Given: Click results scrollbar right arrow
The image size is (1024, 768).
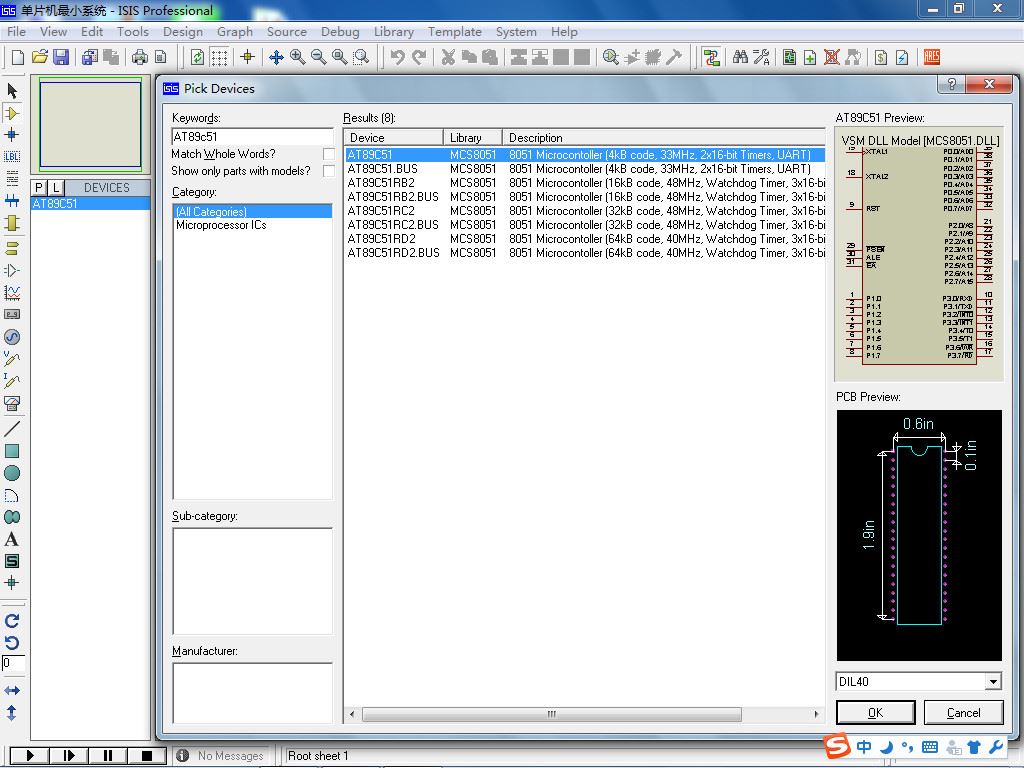Looking at the screenshot, I should pos(816,714).
